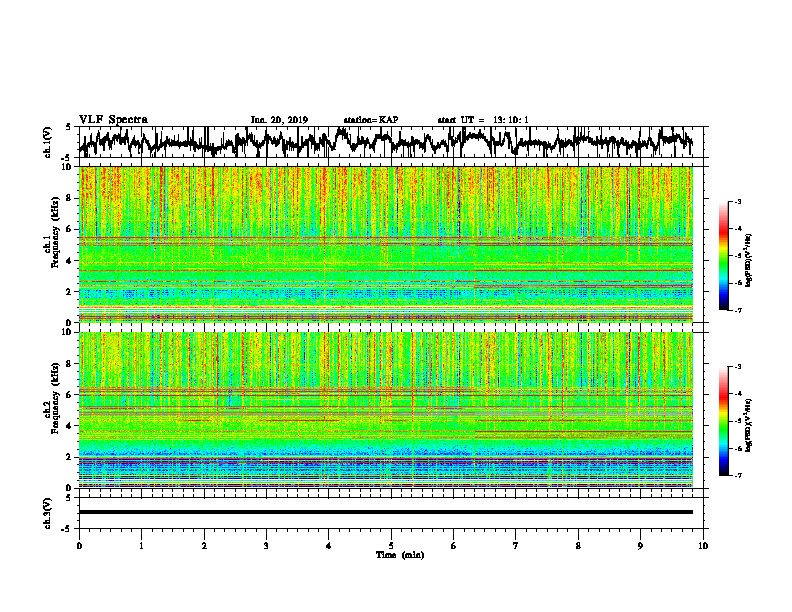The height and width of the screenshot is (612, 792).
Task: Click the "station=KAP" label
Action: click(371, 120)
